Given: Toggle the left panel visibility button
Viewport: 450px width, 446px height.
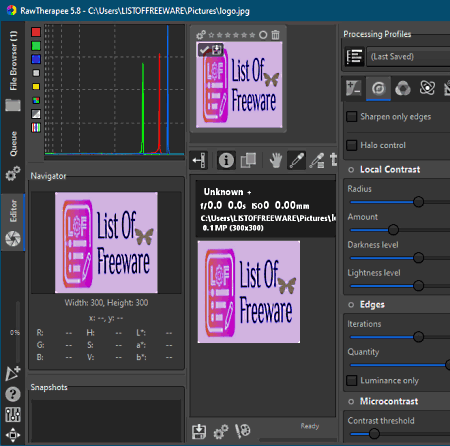Looking at the screenshot, I should coord(199,161).
